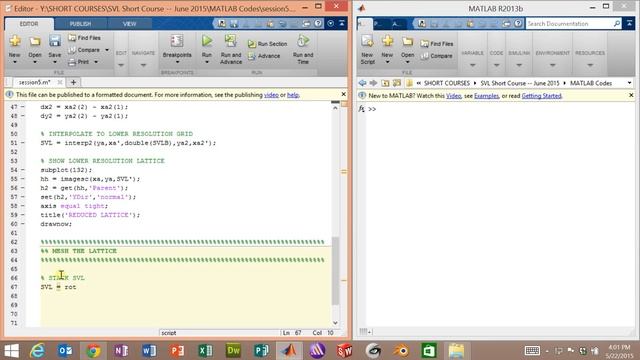Click the Advance button
The width and height of the screenshot is (640, 360).
[264, 56]
